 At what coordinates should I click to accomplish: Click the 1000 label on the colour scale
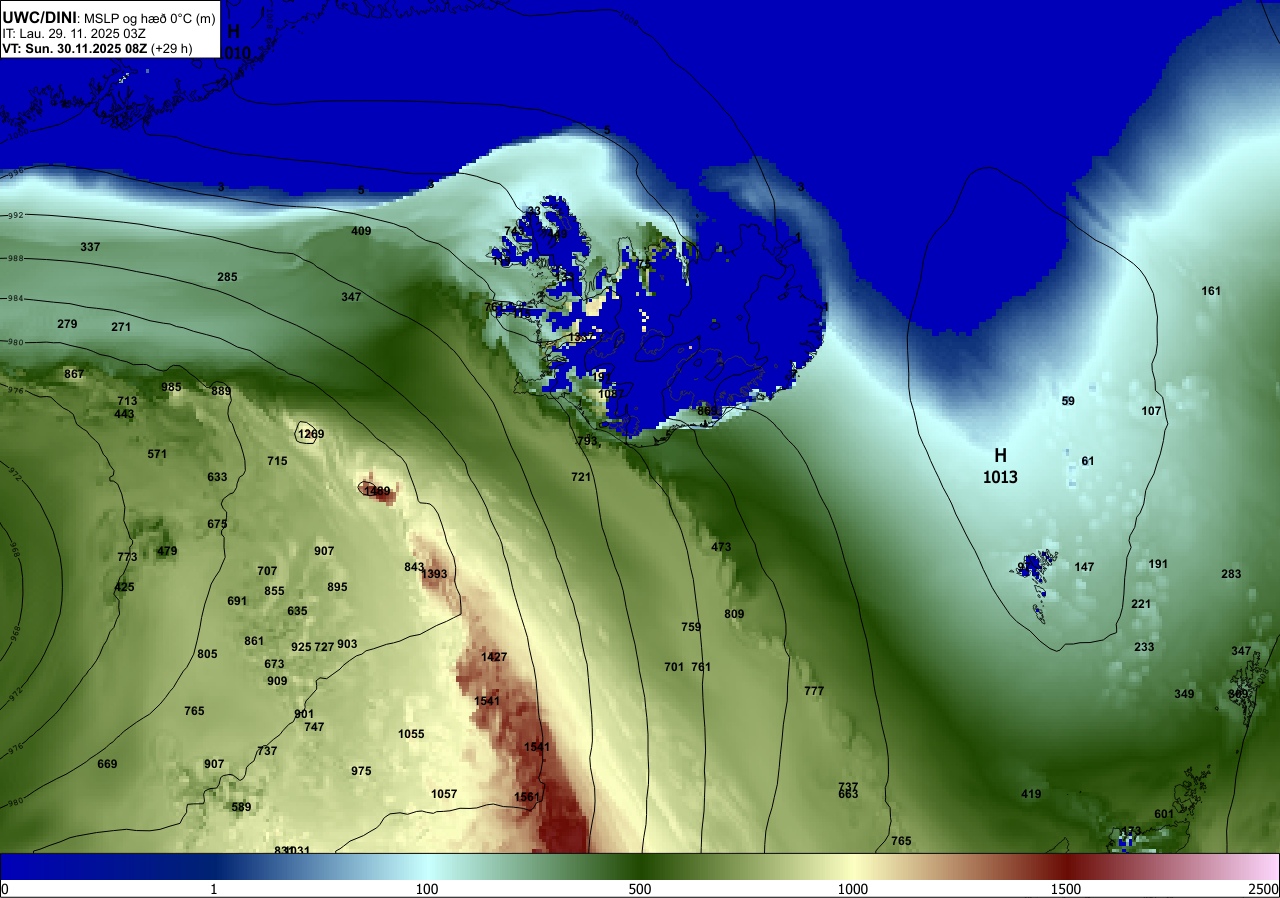[x=853, y=889]
